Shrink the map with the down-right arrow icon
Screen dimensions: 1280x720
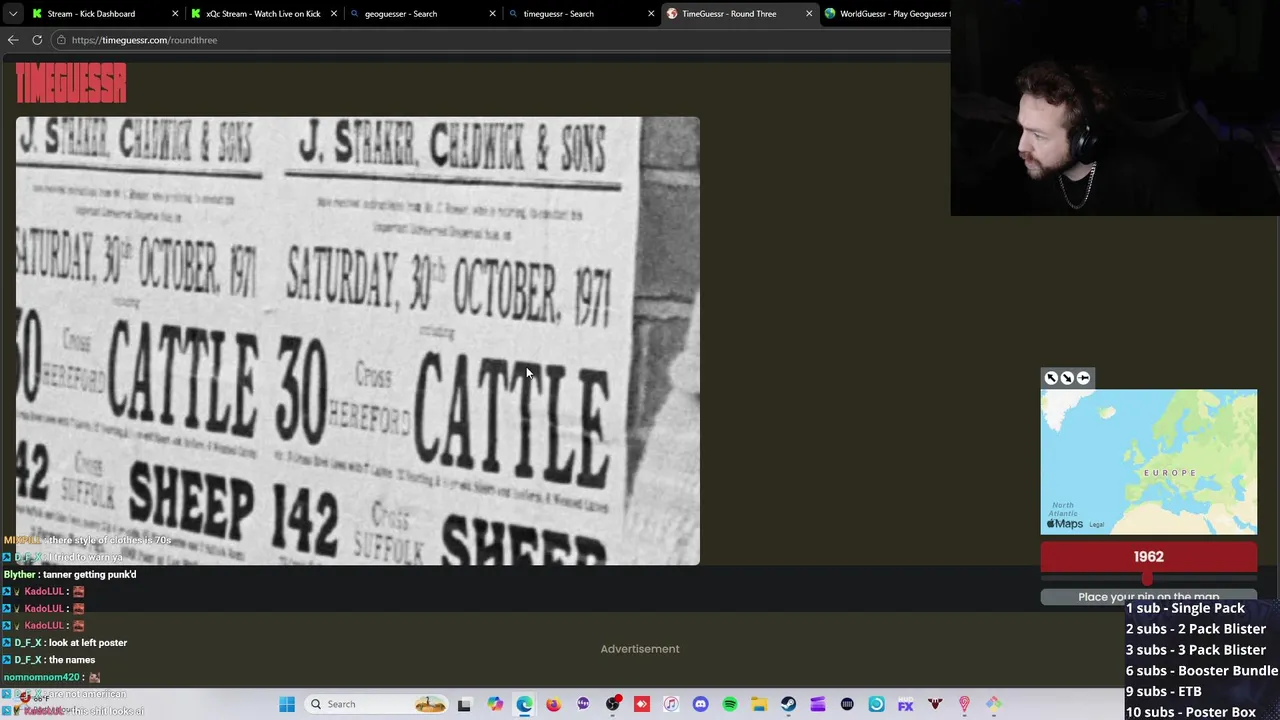[x=1067, y=378]
